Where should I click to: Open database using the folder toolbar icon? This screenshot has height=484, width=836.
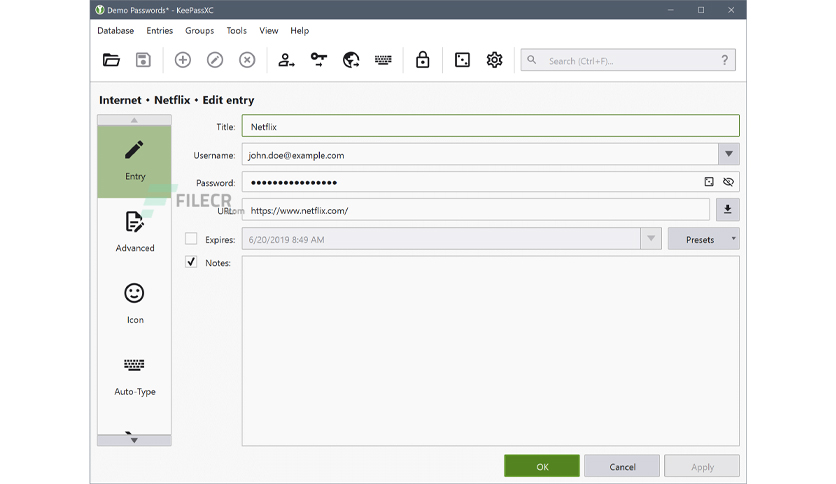[111, 60]
